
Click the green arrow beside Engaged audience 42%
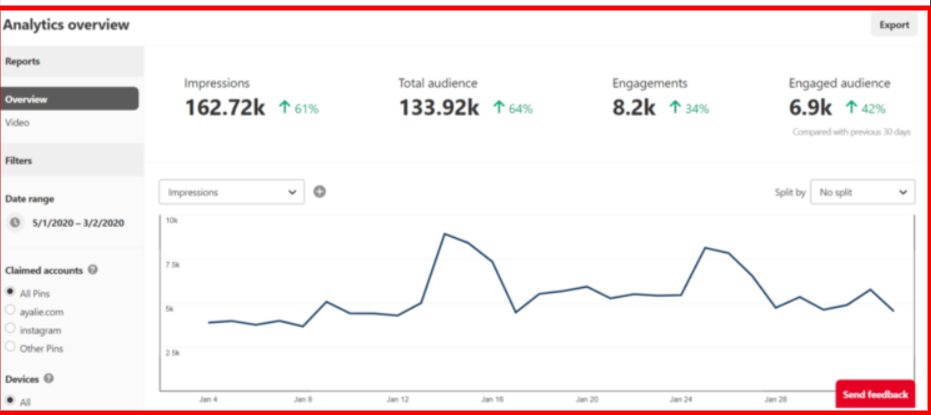pos(851,107)
